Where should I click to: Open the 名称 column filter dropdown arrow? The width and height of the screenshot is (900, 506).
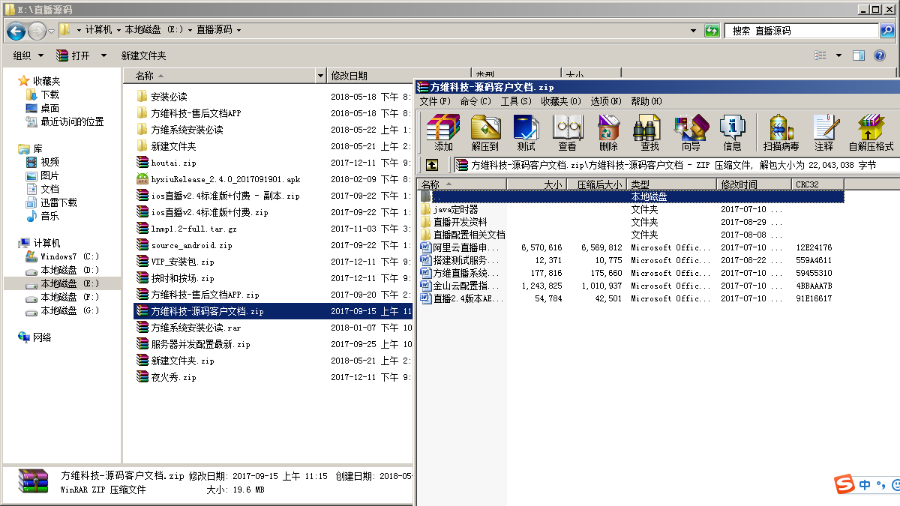[x=320, y=76]
